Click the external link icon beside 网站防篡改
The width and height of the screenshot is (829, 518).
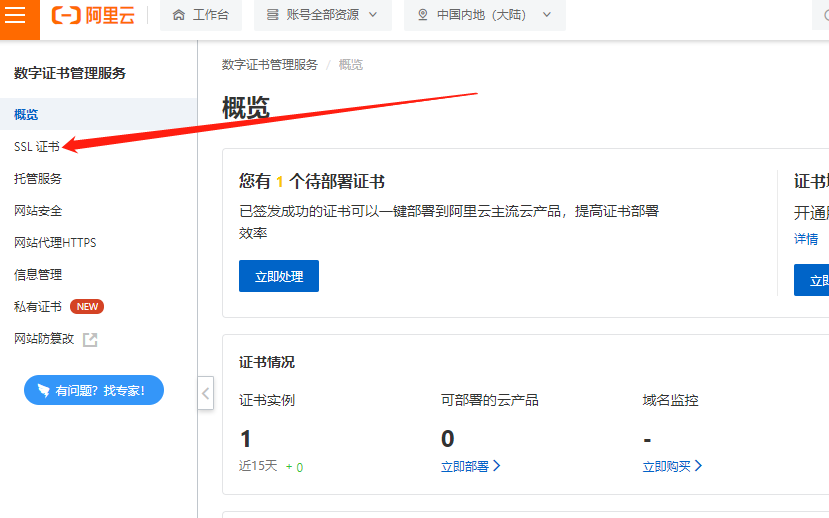pyautogui.click(x=90, y=339)
